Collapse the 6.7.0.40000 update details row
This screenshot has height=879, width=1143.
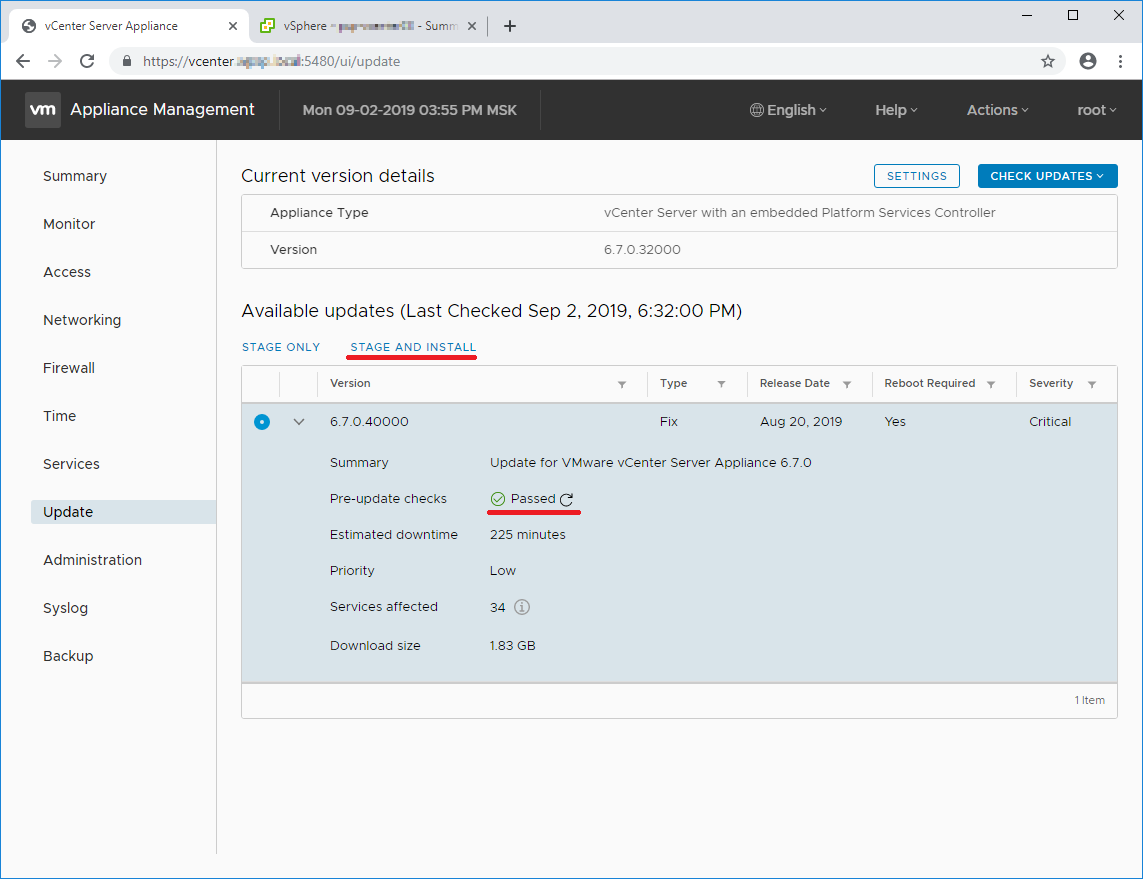pyautogui.click(x=298, y=421)
